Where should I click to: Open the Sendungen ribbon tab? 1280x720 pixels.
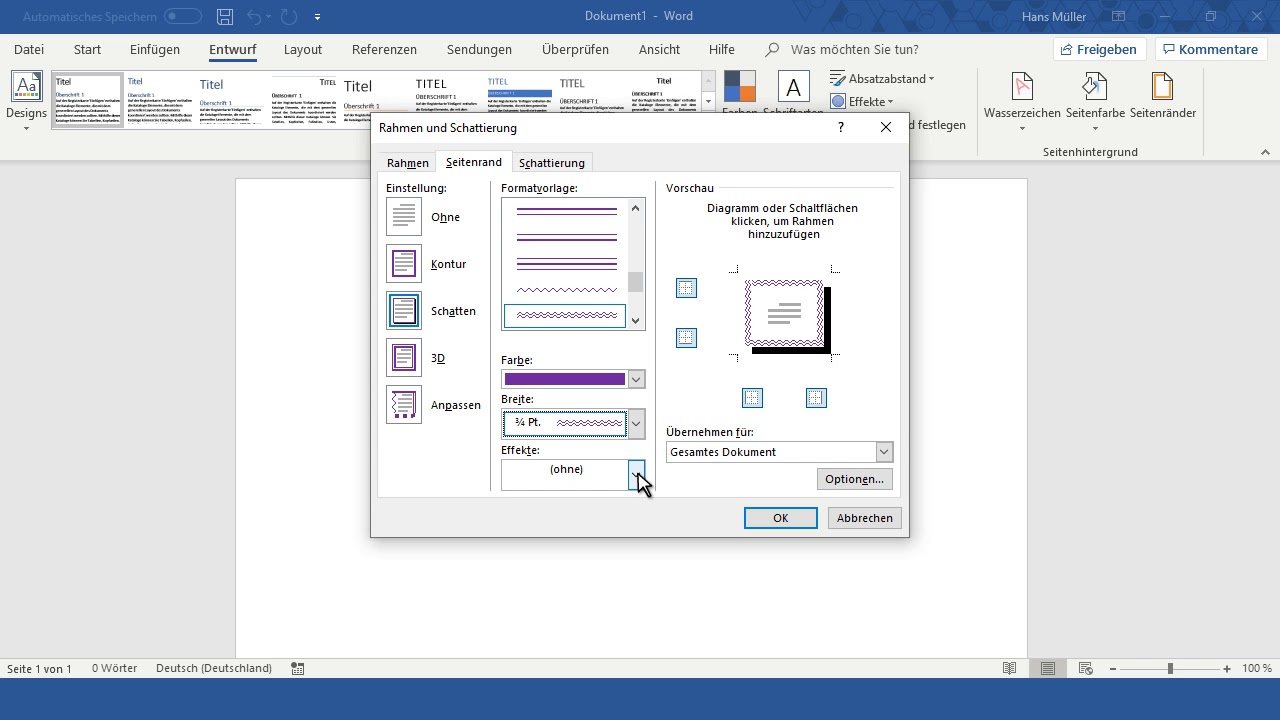479,49
